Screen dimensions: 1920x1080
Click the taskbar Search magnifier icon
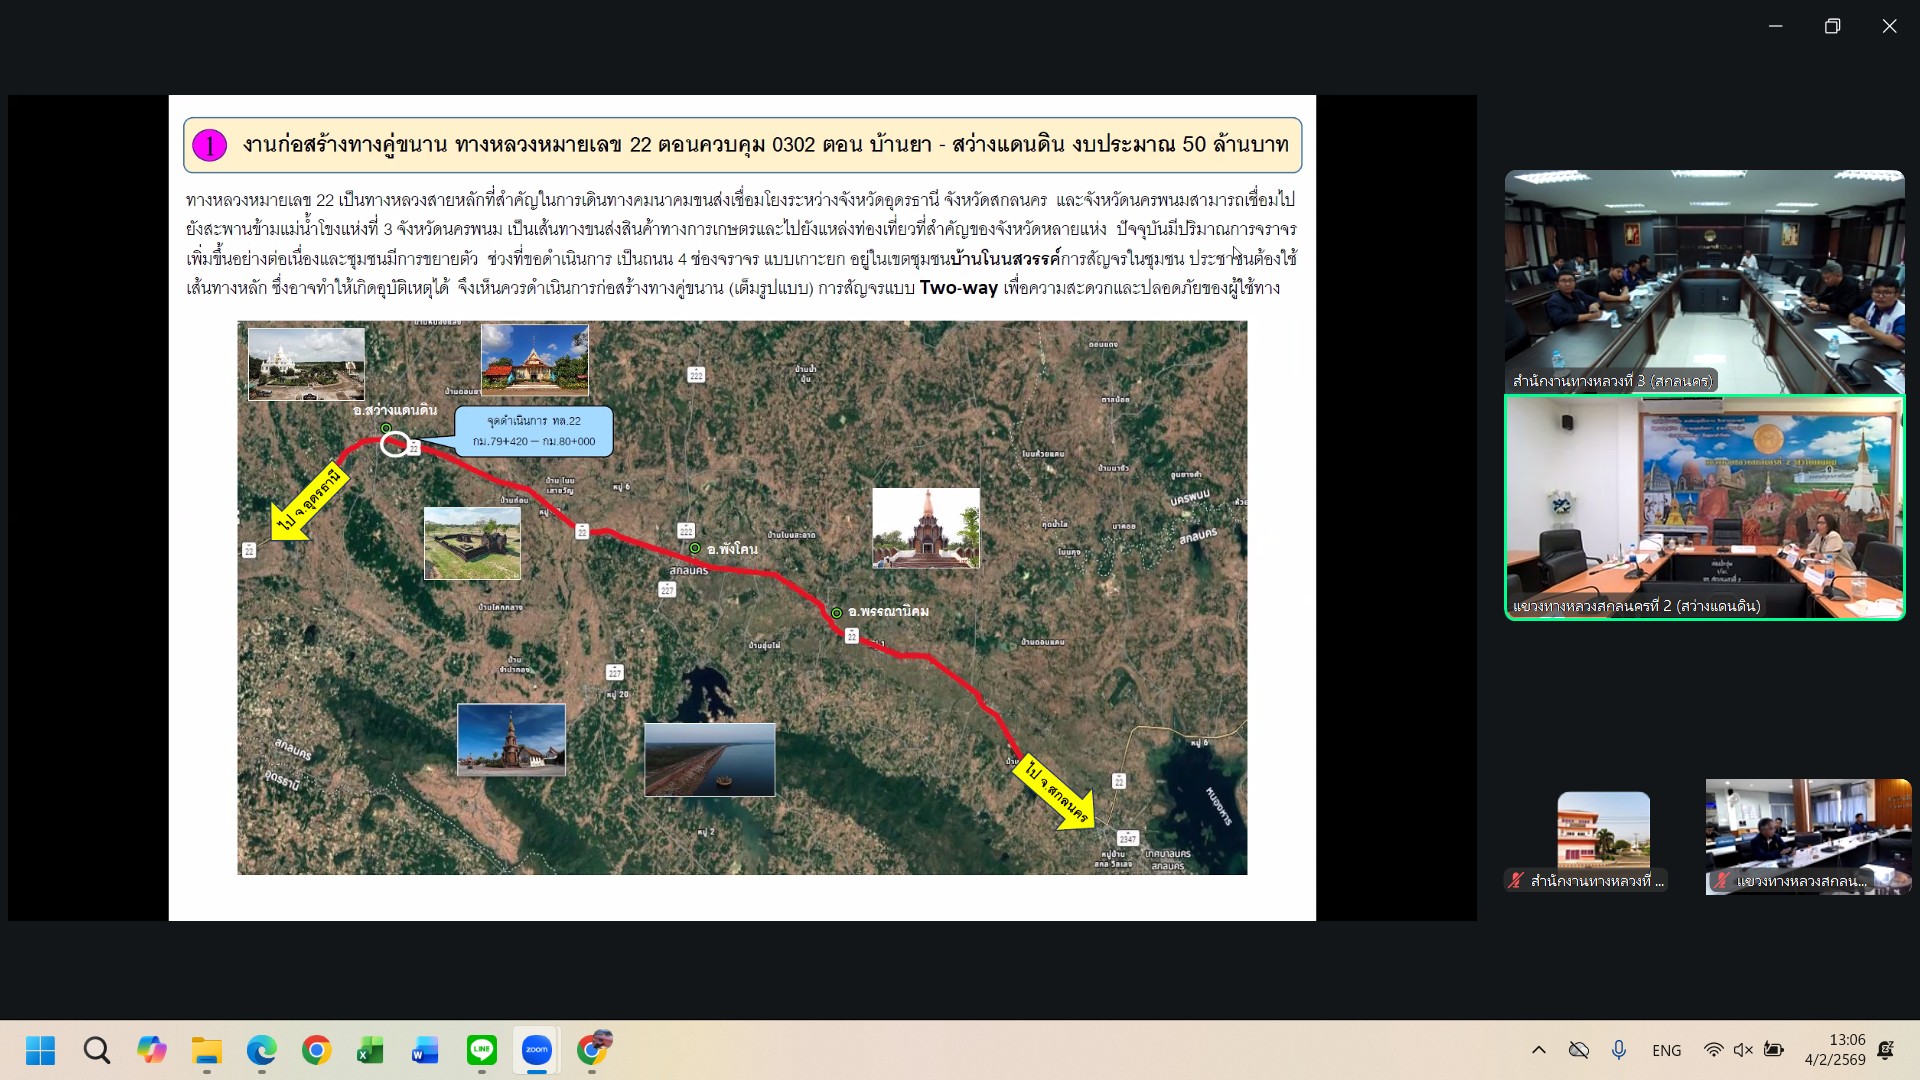97,1050
